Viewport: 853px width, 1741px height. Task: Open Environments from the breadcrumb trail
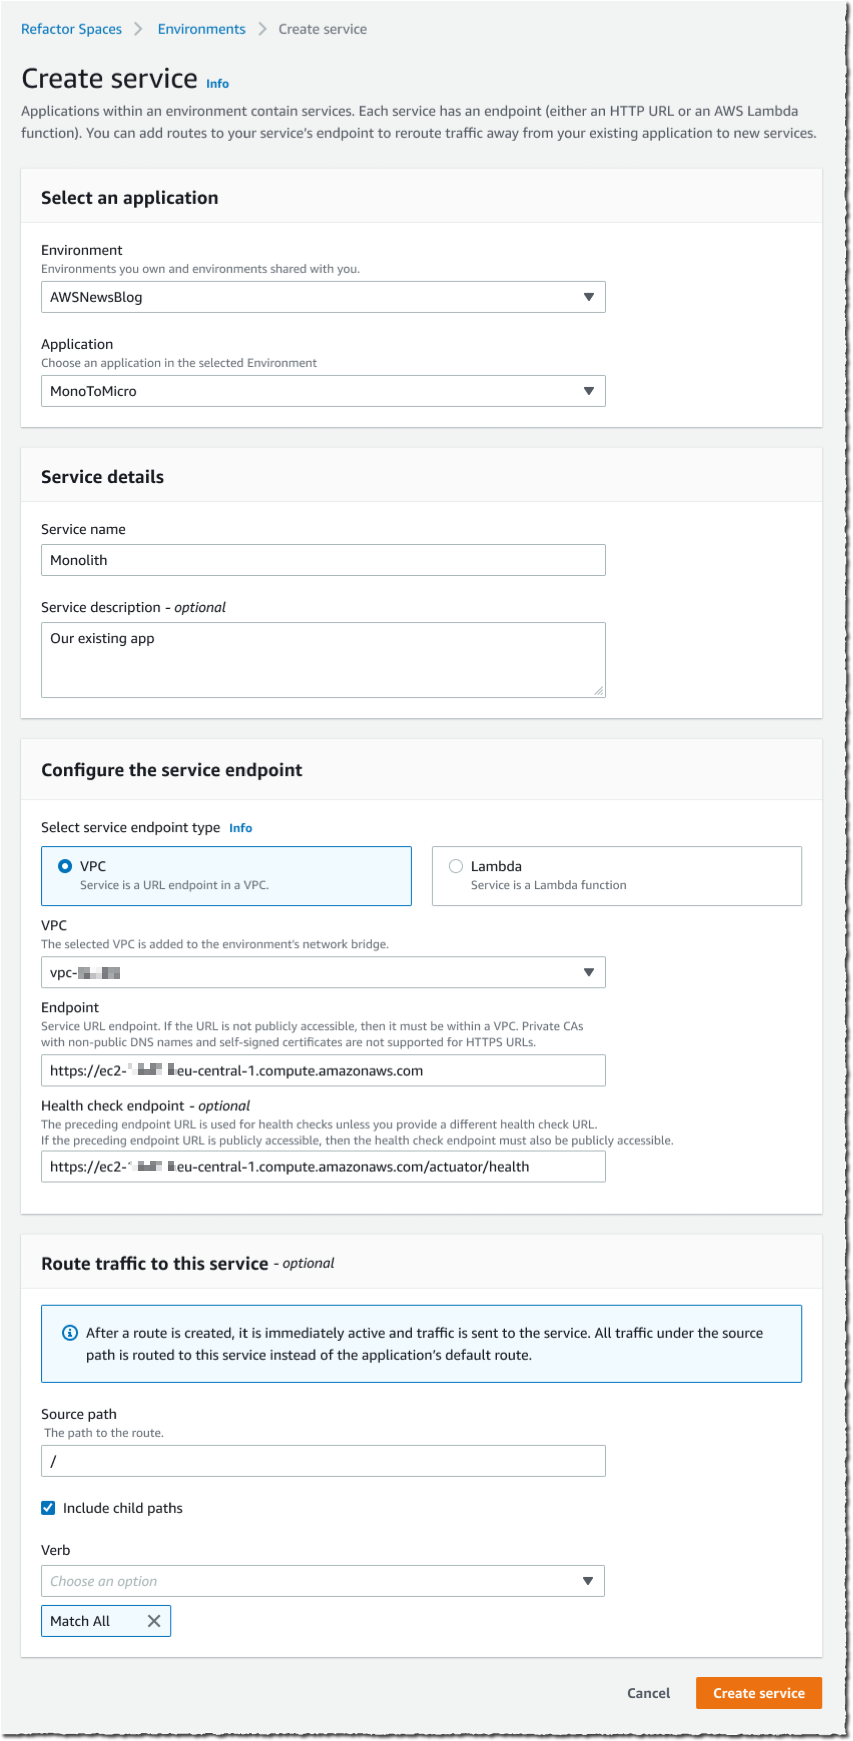[x=201, y=29]
